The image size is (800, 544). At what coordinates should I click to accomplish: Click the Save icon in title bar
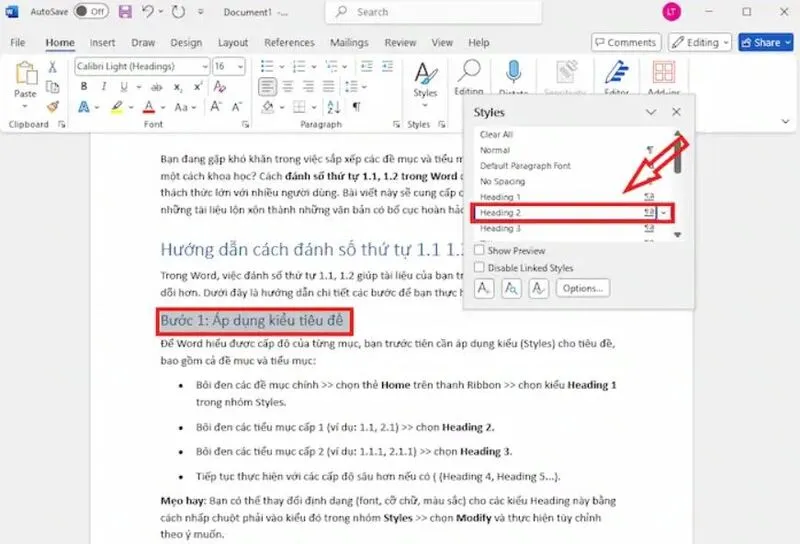tap(125, 12)
